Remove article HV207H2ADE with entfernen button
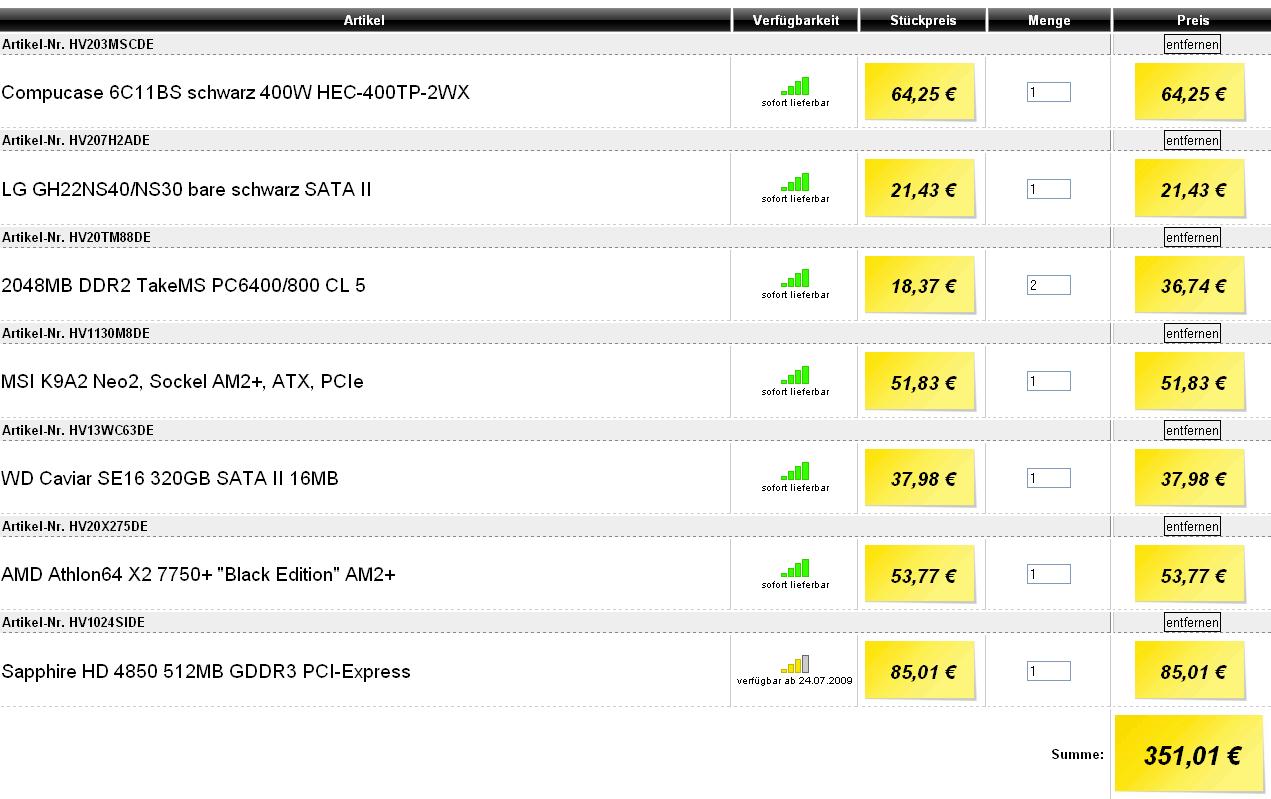The width and height of the screenshot is (1271, 799). [x=1192, y=141]
